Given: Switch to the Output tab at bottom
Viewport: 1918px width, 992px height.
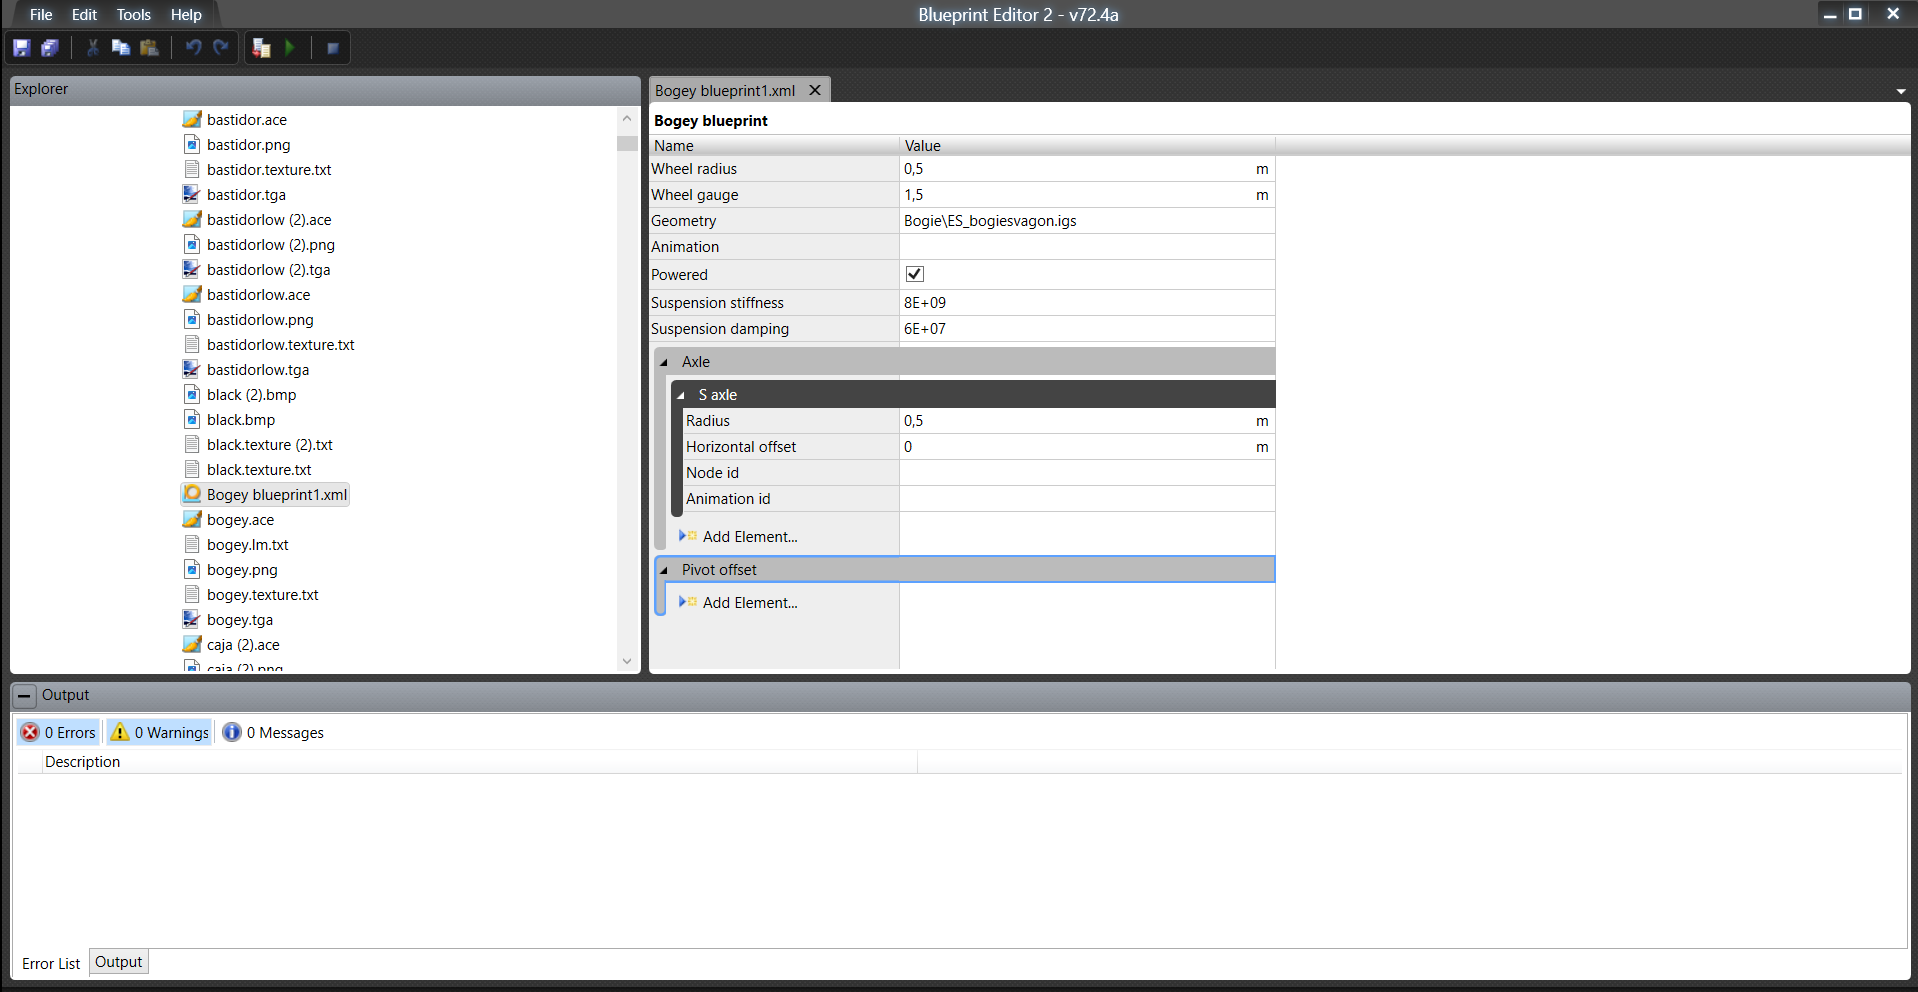Looking at the screenshot, I should click(x=119, y=962).
